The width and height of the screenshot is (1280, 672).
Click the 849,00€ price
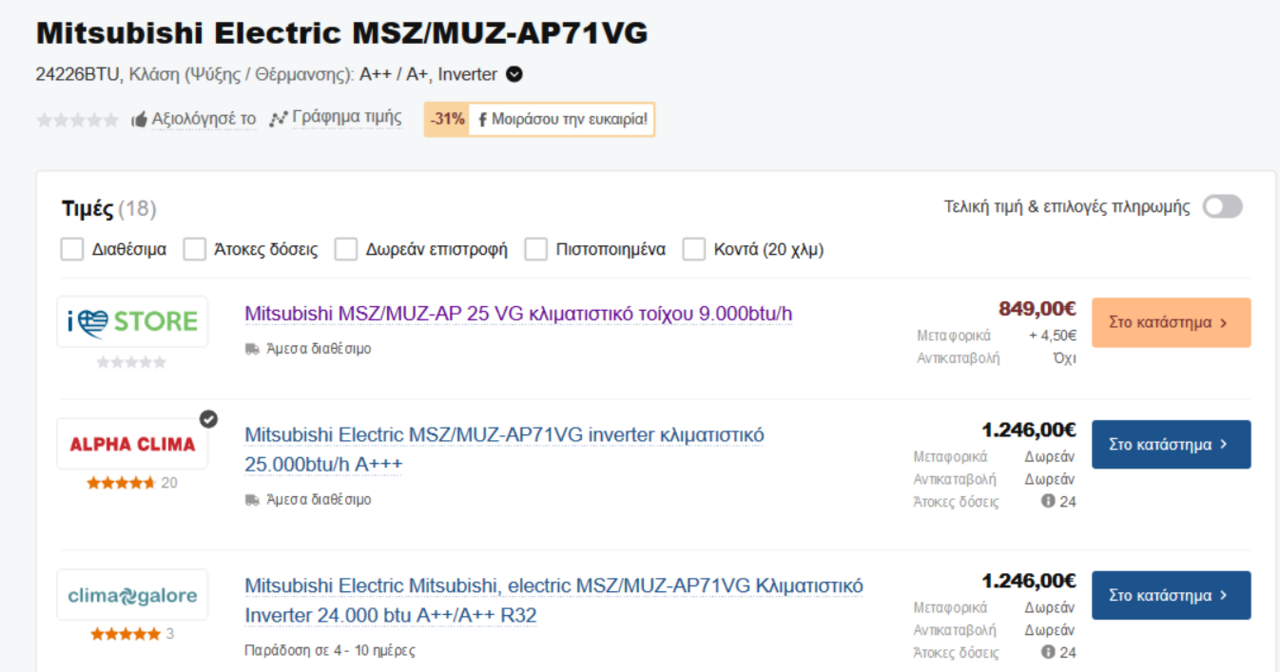[x=1037, y=309]
